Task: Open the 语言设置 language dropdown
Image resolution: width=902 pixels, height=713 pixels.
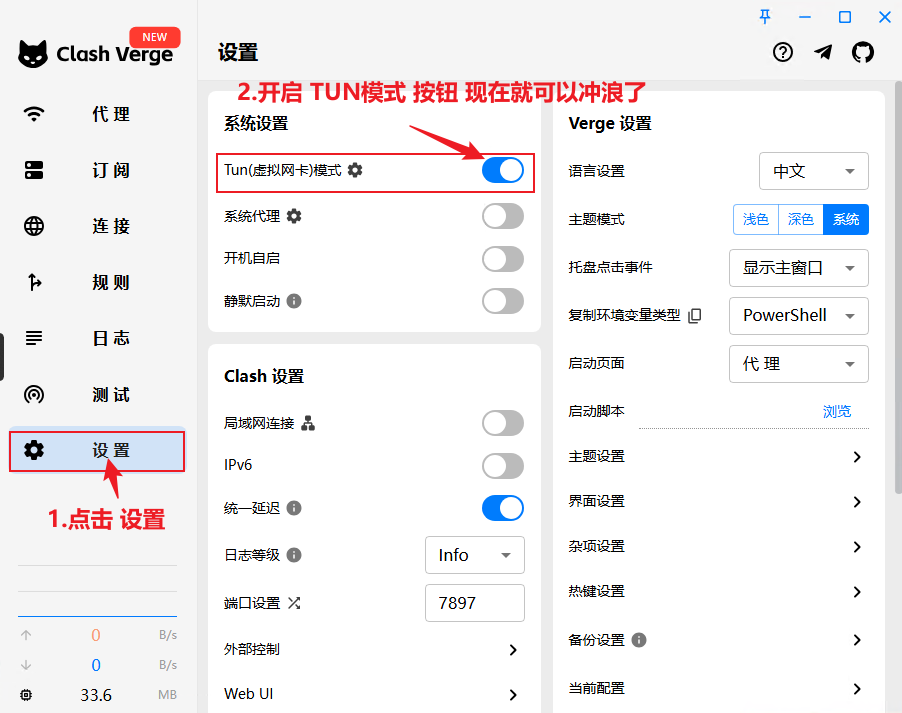Action: pyautogui.click(x=813, y=171)
